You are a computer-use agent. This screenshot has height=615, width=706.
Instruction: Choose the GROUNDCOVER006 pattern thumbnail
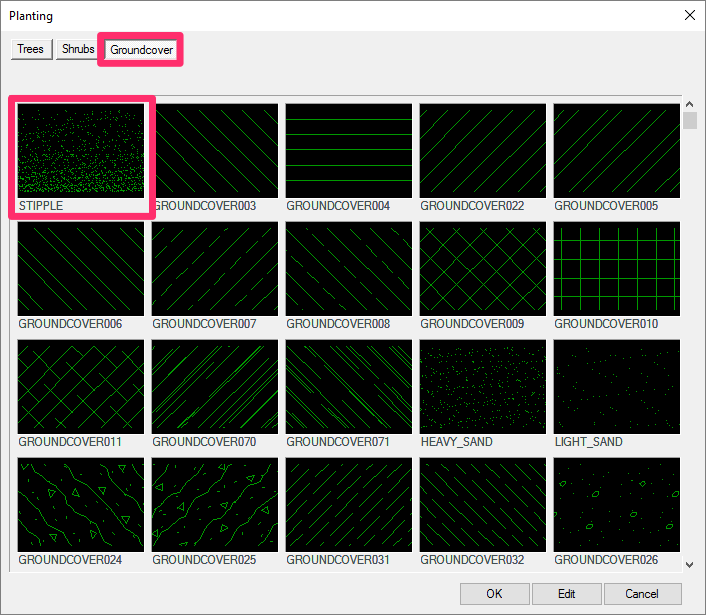pos(81,269)
